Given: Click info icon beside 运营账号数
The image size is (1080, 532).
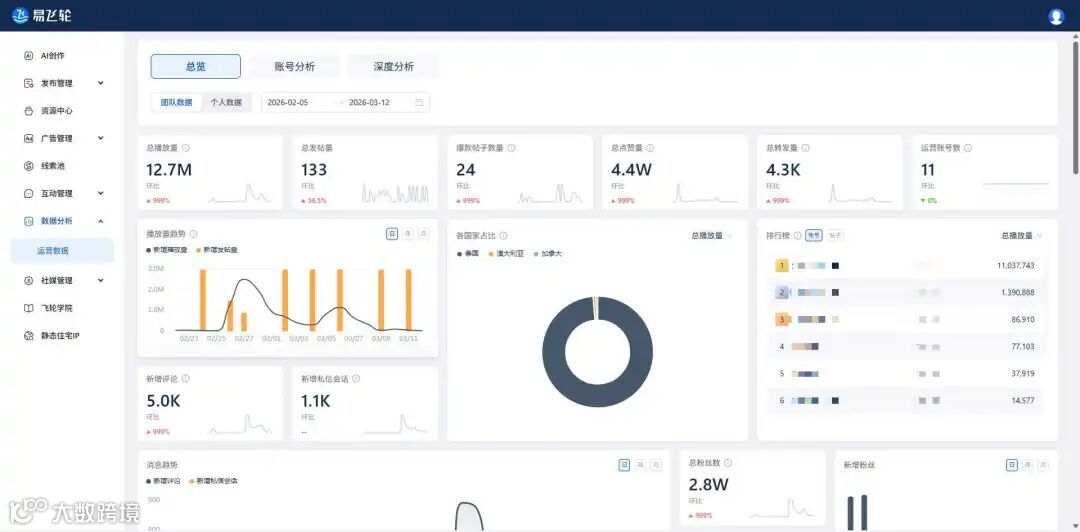Looking at the screenshot, I should (968, 147).
